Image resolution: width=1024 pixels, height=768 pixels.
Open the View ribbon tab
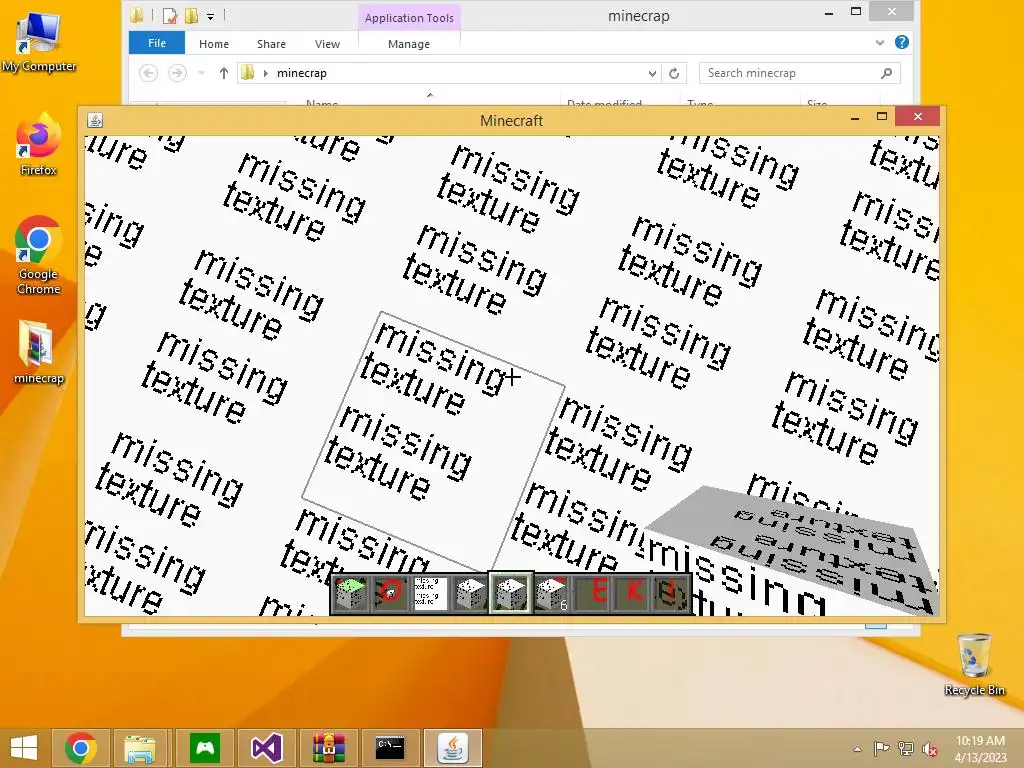327,44
